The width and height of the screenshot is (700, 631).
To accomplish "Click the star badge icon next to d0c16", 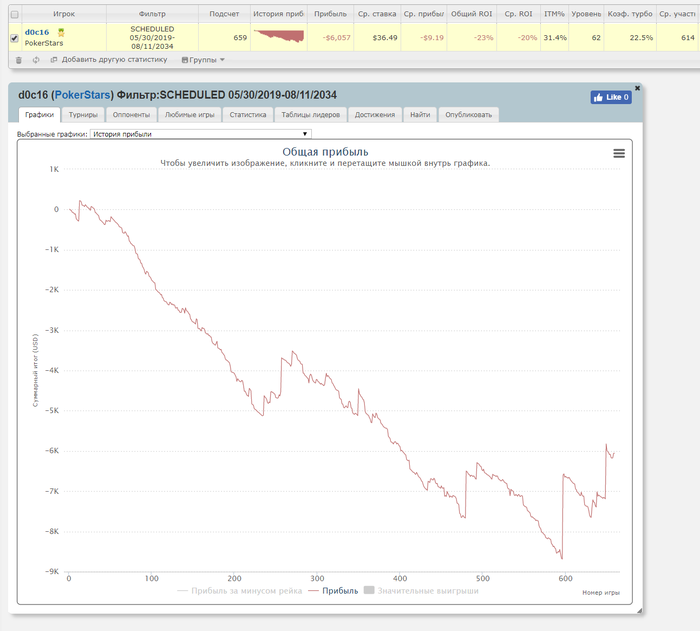I will pos(61,32).
